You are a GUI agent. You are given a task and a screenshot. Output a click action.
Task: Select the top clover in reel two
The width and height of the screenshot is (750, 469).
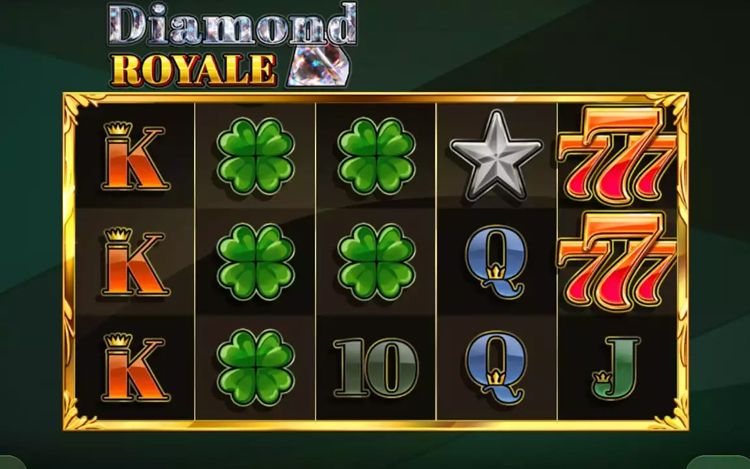(x=255, y=156)
